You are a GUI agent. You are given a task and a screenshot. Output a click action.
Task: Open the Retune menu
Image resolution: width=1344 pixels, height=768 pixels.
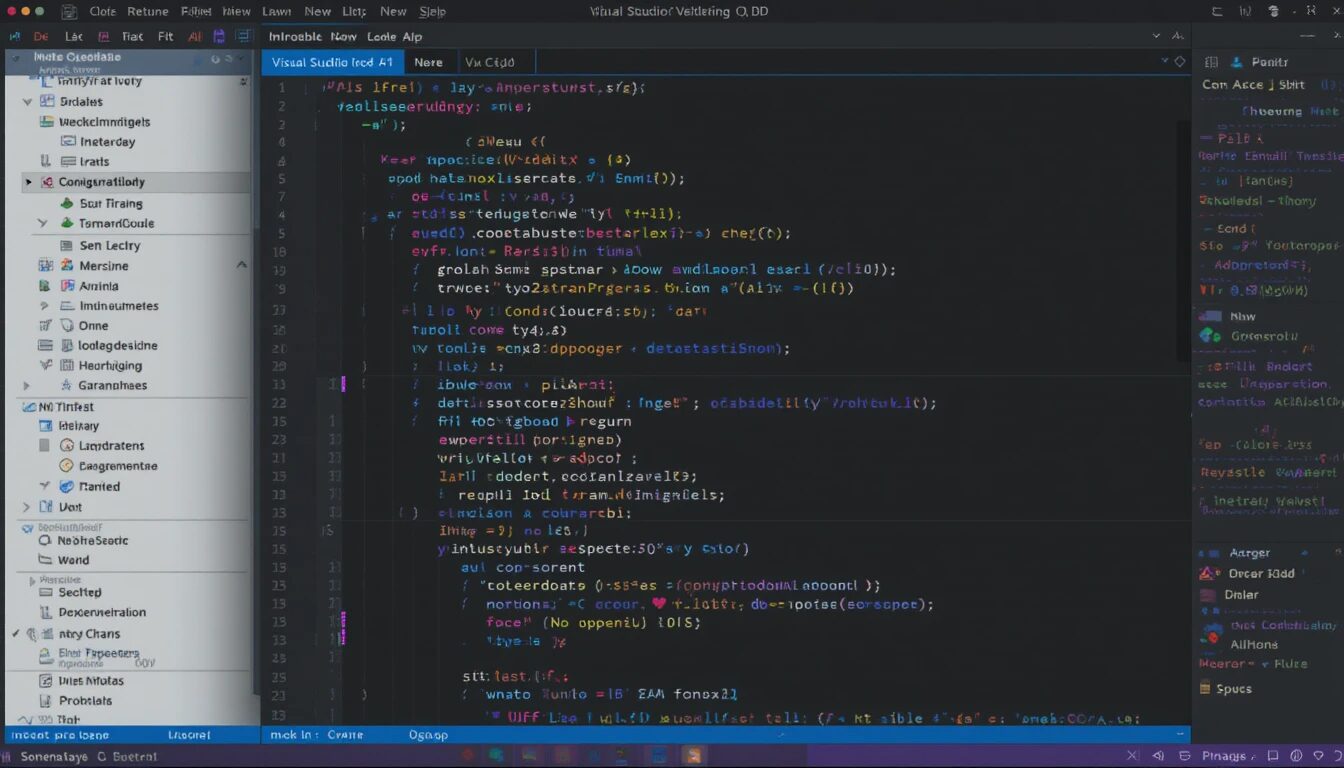click(147, 11)
